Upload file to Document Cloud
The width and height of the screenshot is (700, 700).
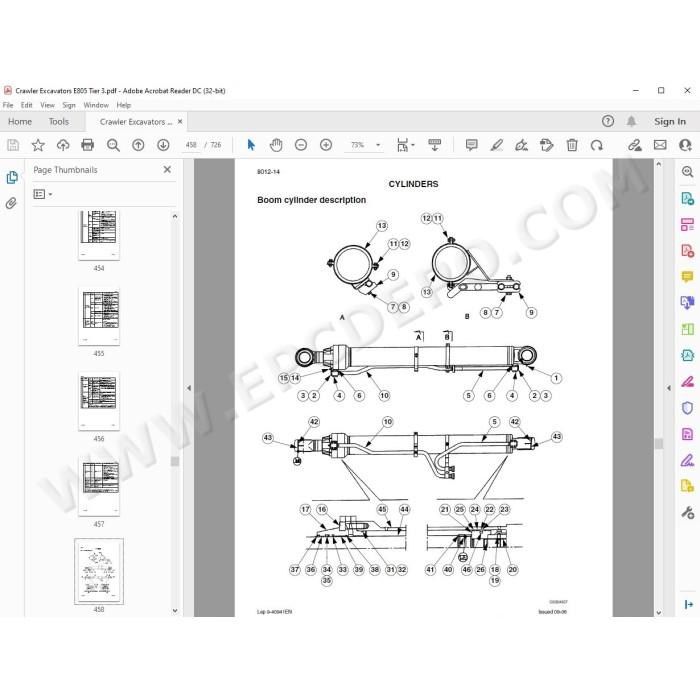point(63,145)
